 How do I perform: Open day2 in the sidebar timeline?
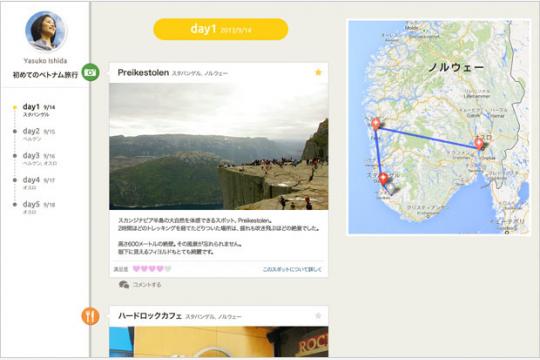38,134
